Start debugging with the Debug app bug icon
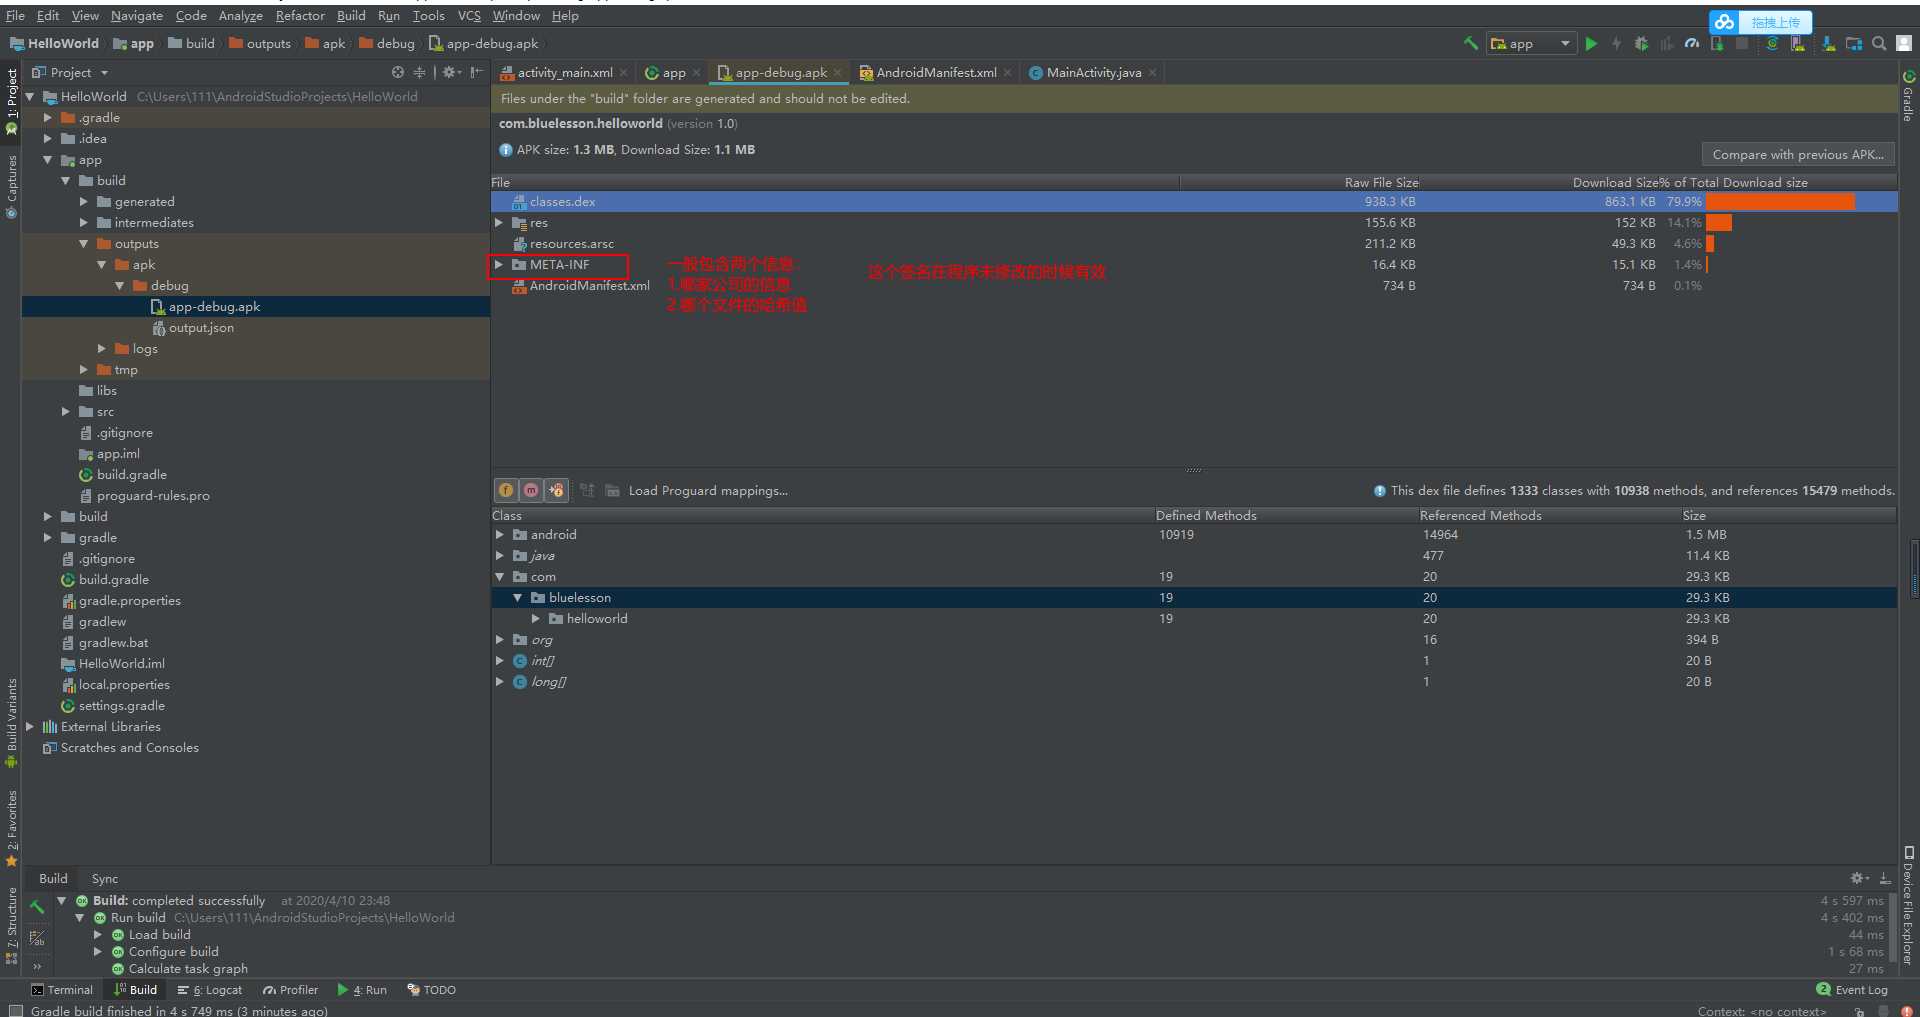The image size is (1920, 1017). click(x=1641, y=43)
